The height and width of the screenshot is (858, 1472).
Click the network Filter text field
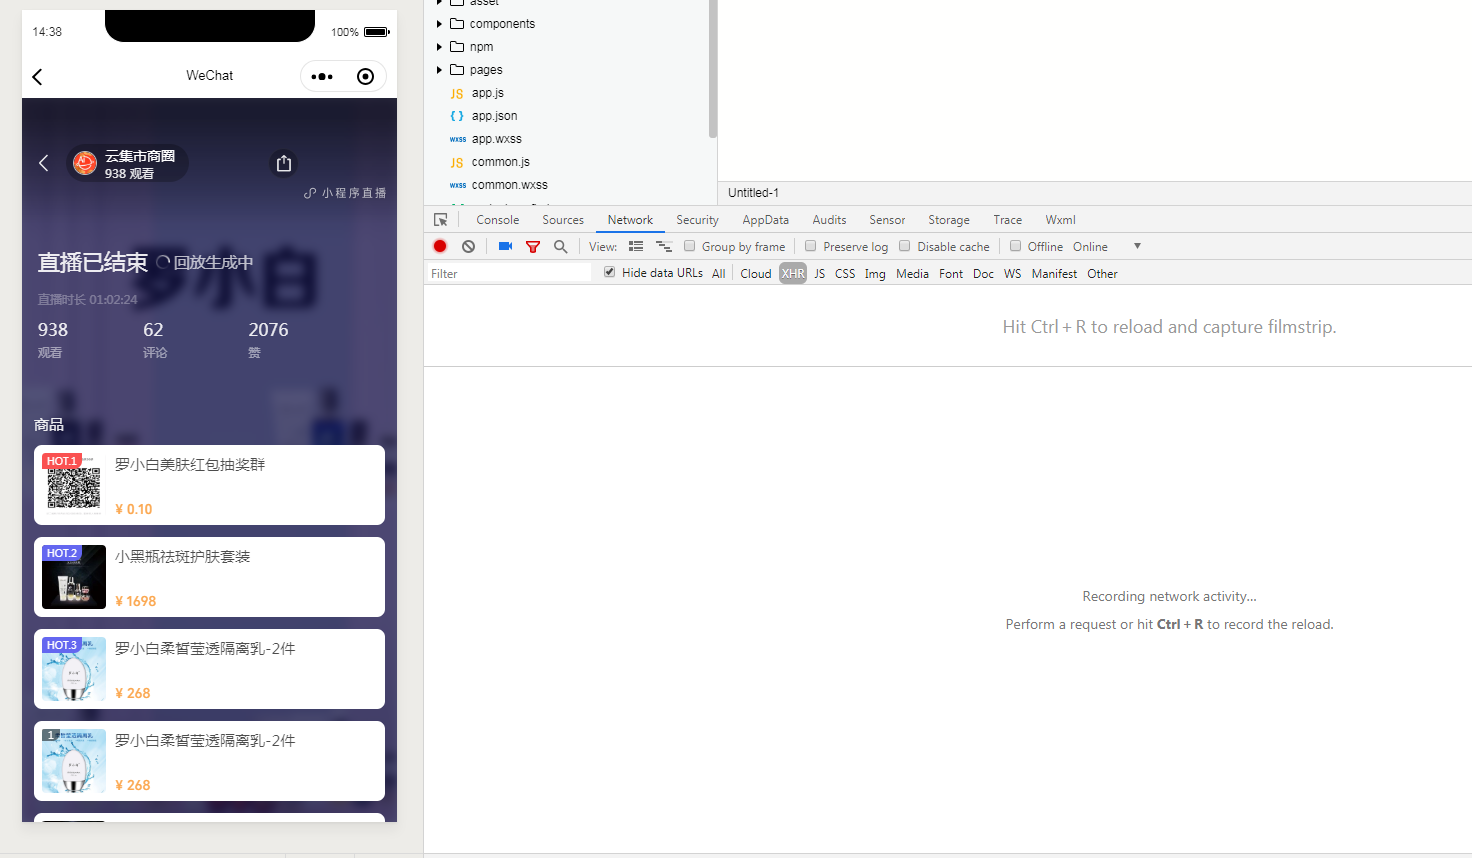[510, 273]
